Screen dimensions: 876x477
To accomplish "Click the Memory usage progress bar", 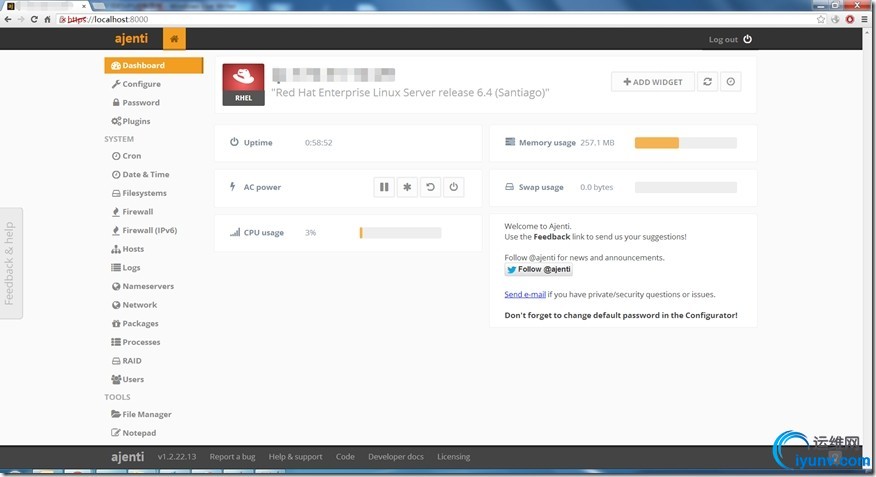I will point(685,143).
